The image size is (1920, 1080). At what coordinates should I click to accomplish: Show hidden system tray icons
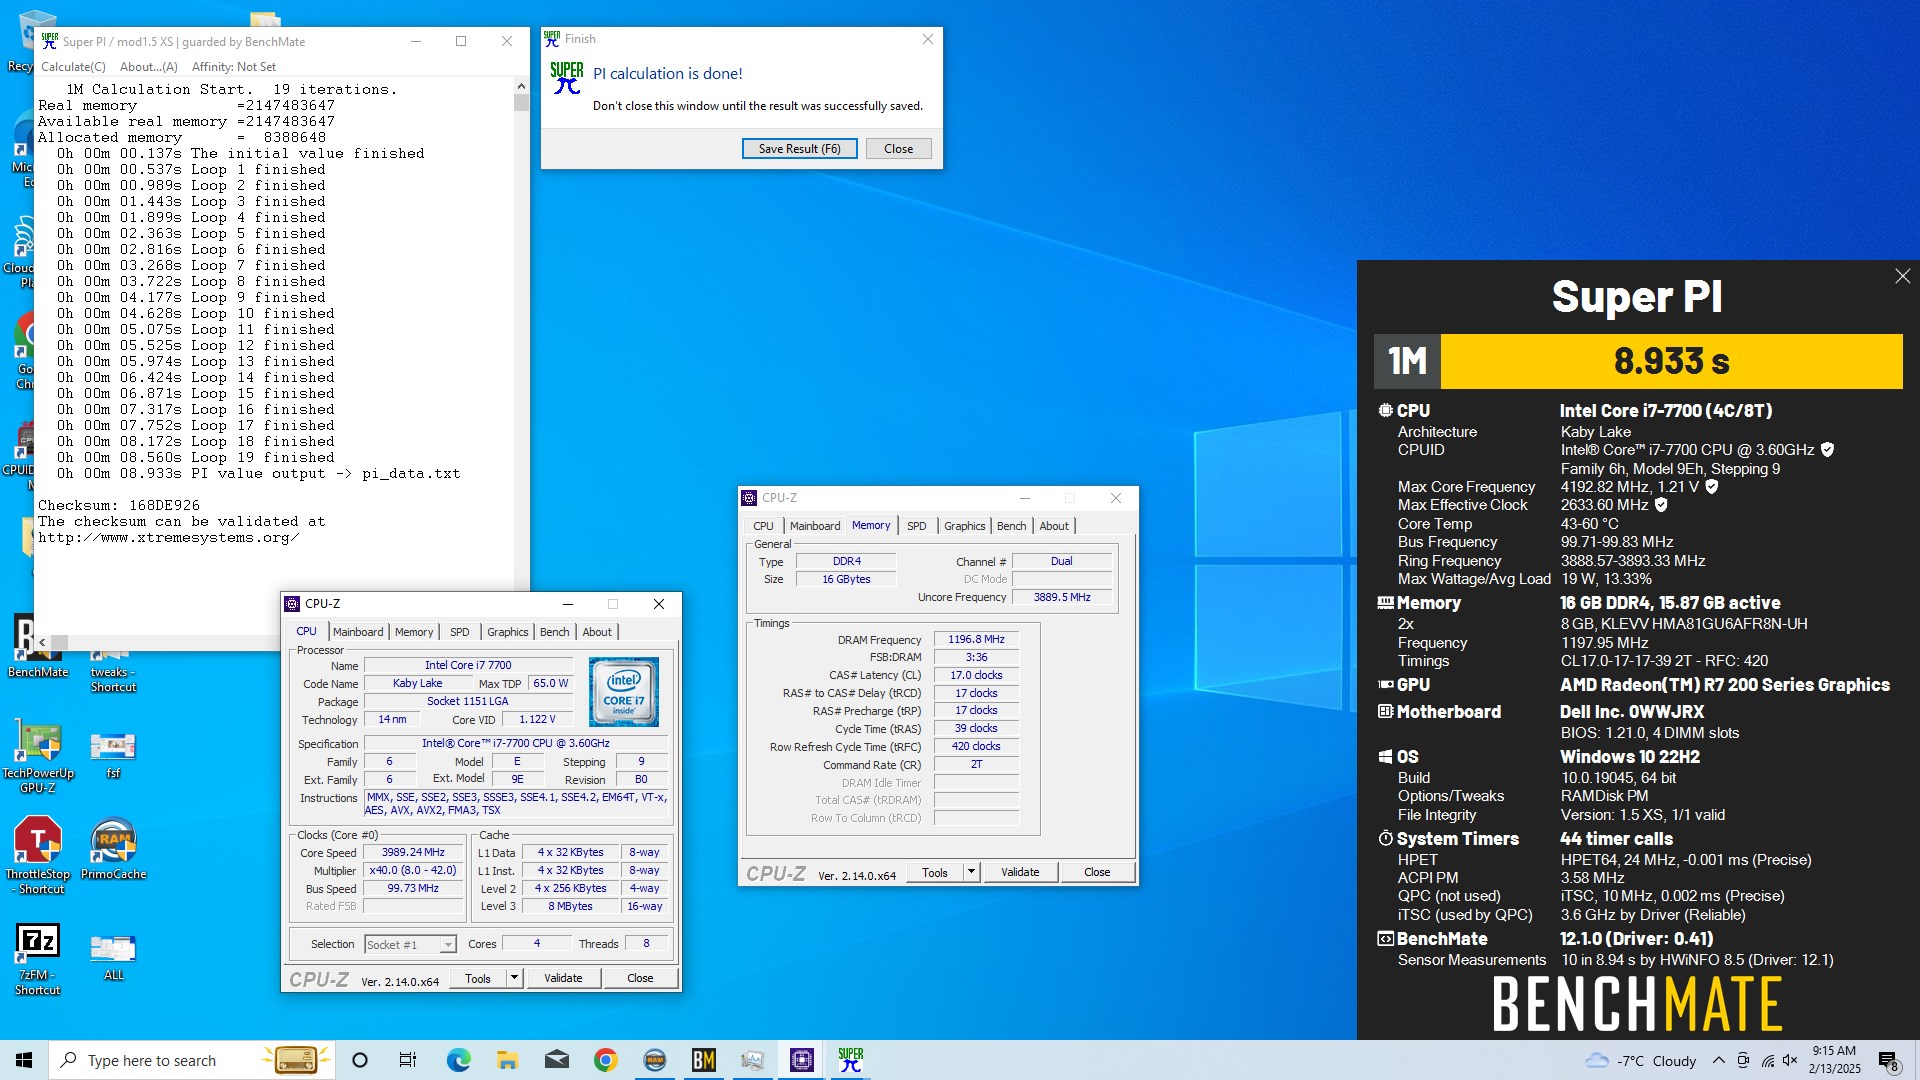[1718, 1060]
